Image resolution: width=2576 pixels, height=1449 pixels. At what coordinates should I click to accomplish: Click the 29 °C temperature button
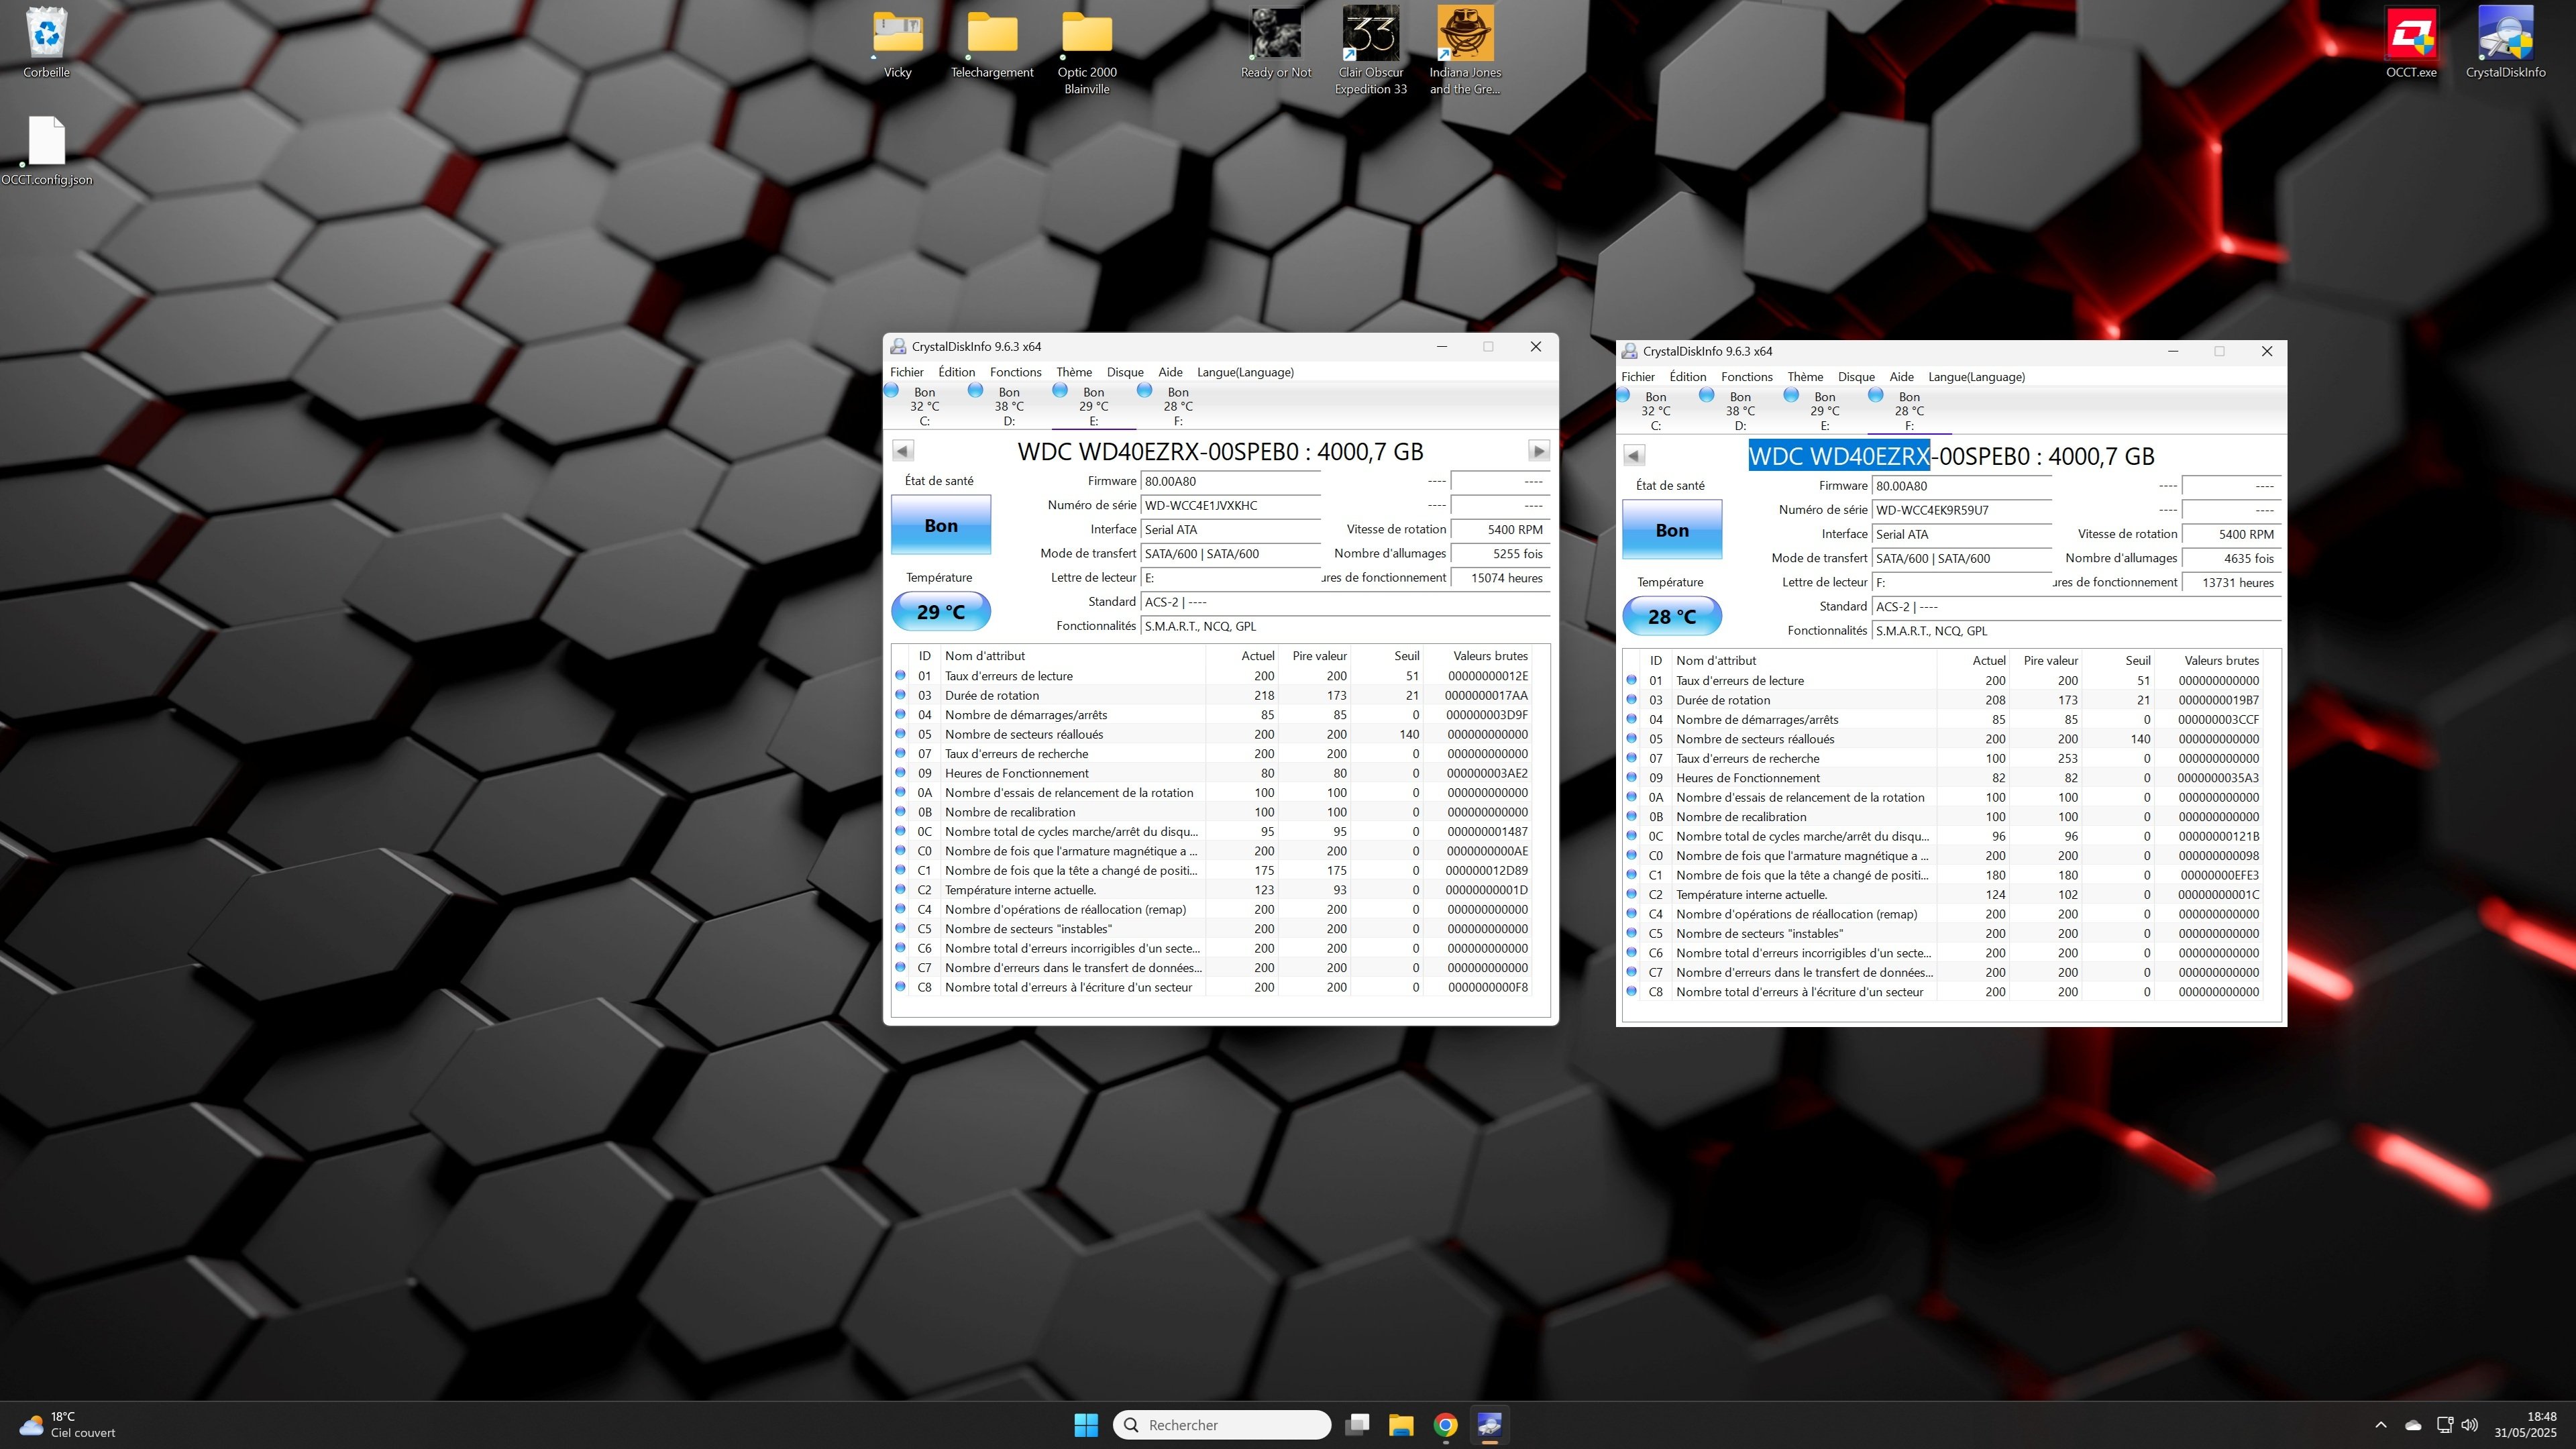point(940,611)
